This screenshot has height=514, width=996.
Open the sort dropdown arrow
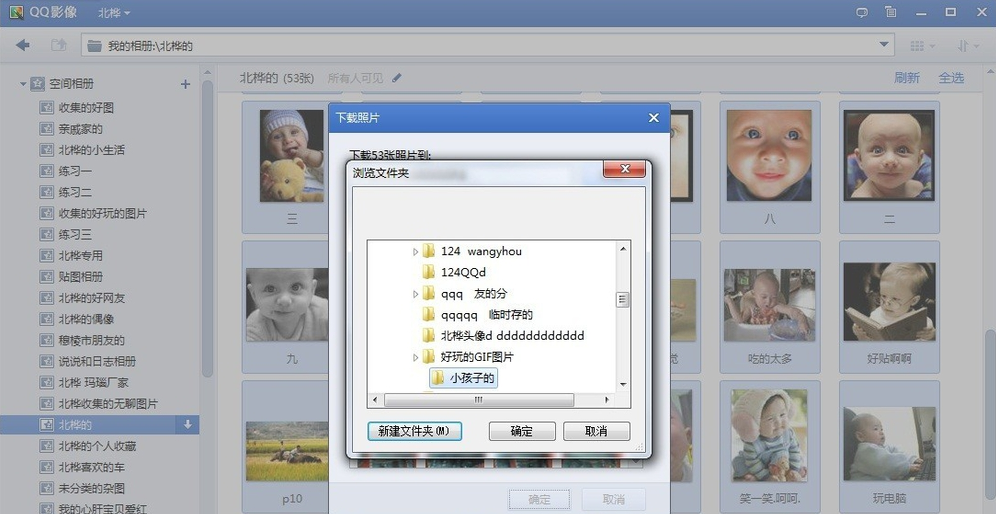pyautogui.click(x=977, y=46)
